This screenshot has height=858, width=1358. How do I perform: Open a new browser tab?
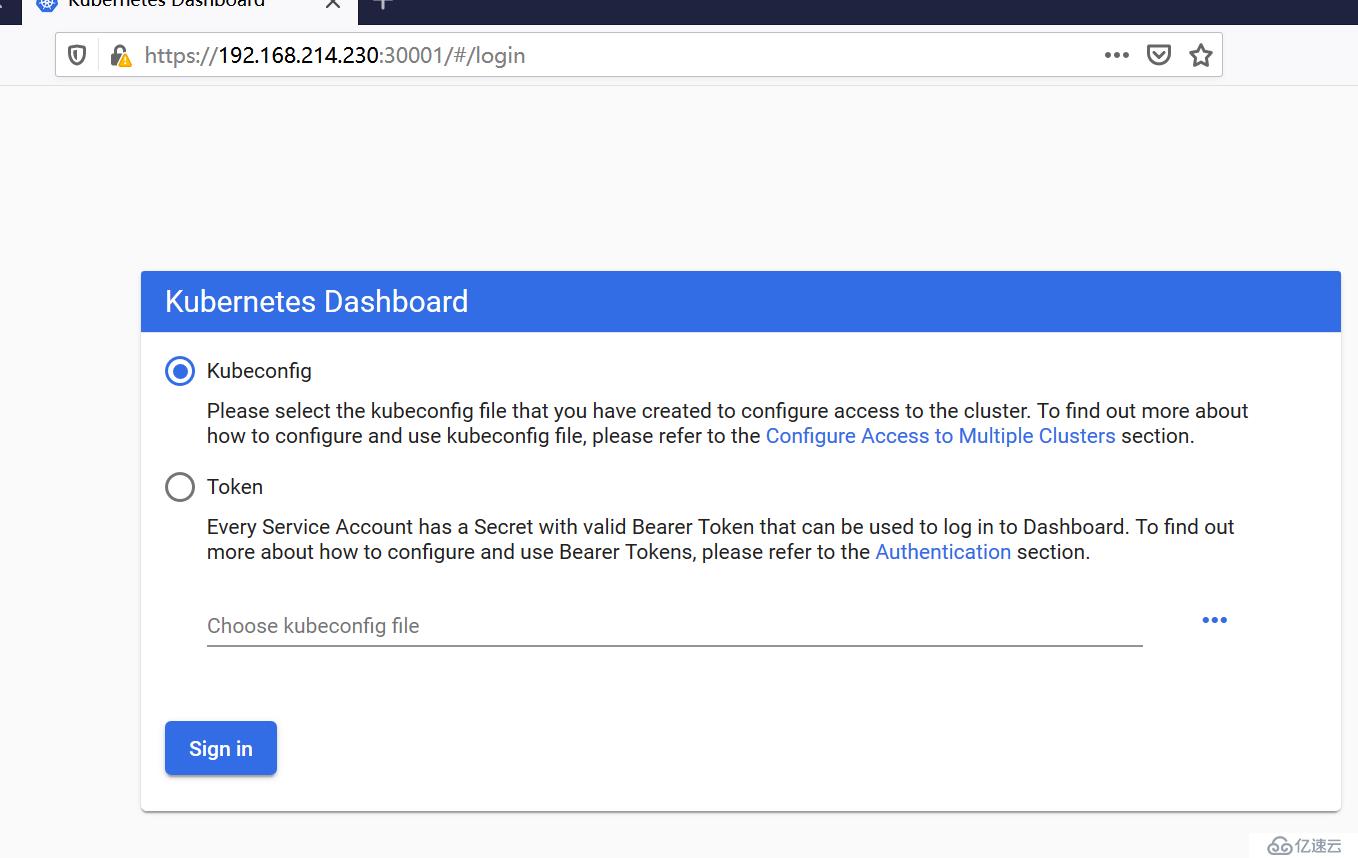(382, 4)
